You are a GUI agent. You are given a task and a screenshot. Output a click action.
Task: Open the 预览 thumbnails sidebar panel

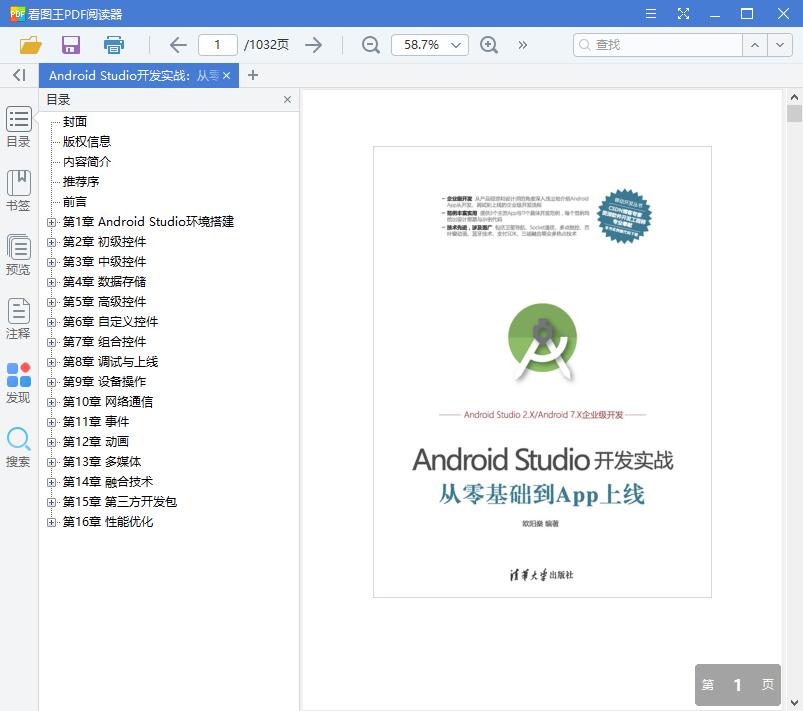point(18,255)
